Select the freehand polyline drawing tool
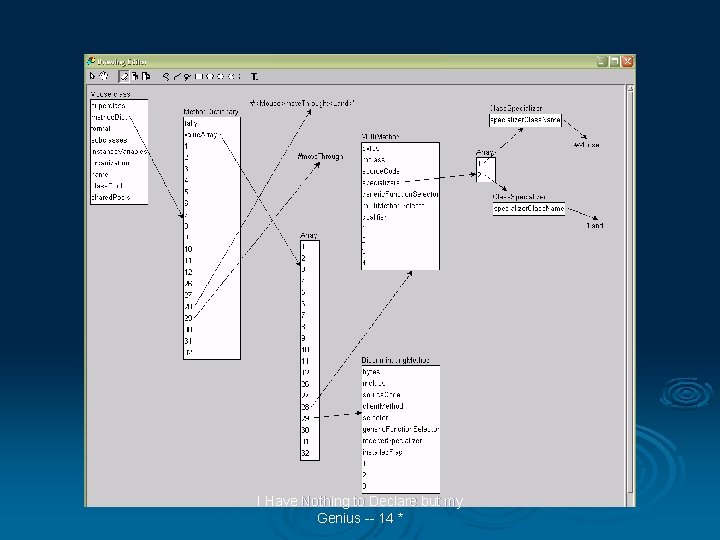 (x=166, y=77)
